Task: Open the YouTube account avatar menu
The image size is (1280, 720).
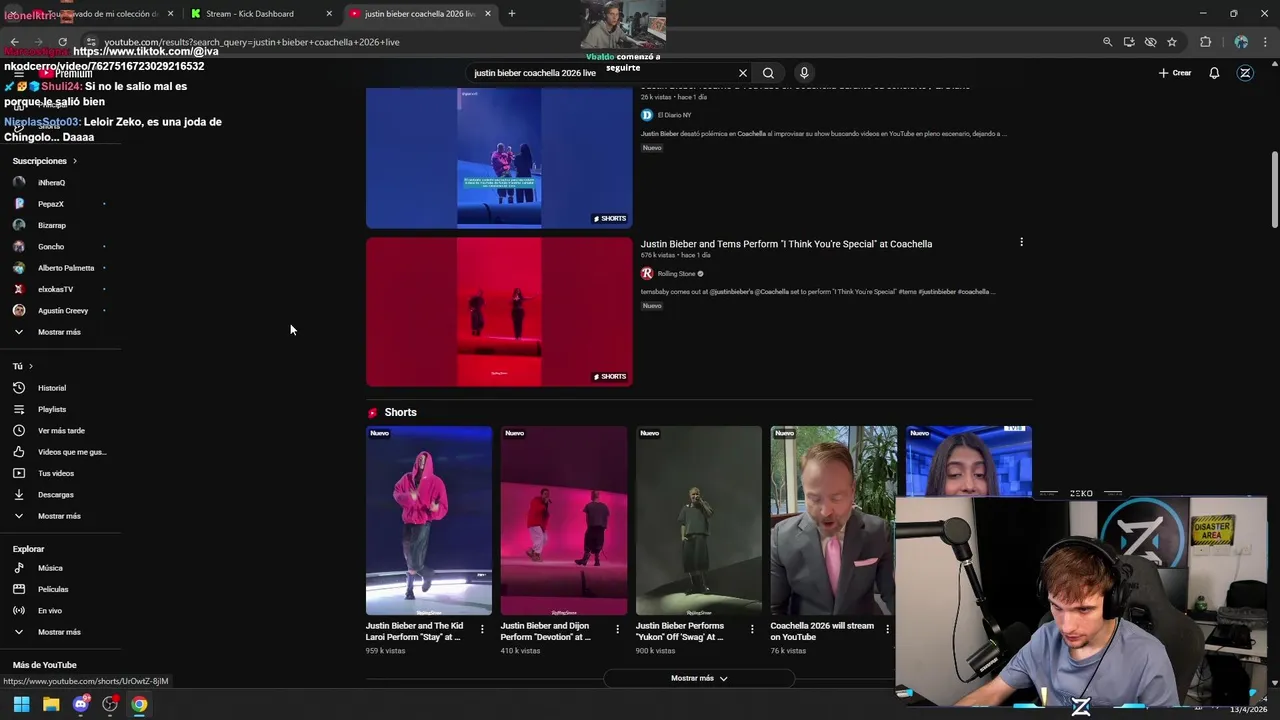Action: (x=1245, y=73)
